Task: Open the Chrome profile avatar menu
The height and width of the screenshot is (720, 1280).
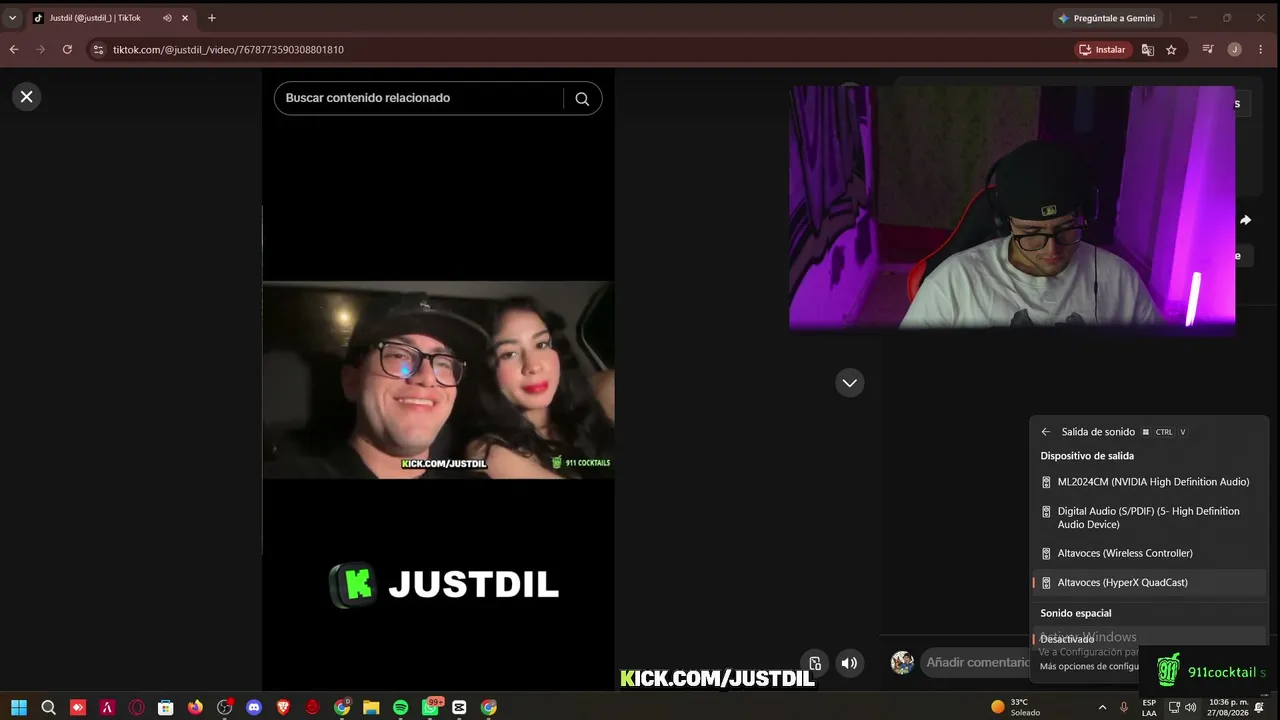Action: point(1235,50)
